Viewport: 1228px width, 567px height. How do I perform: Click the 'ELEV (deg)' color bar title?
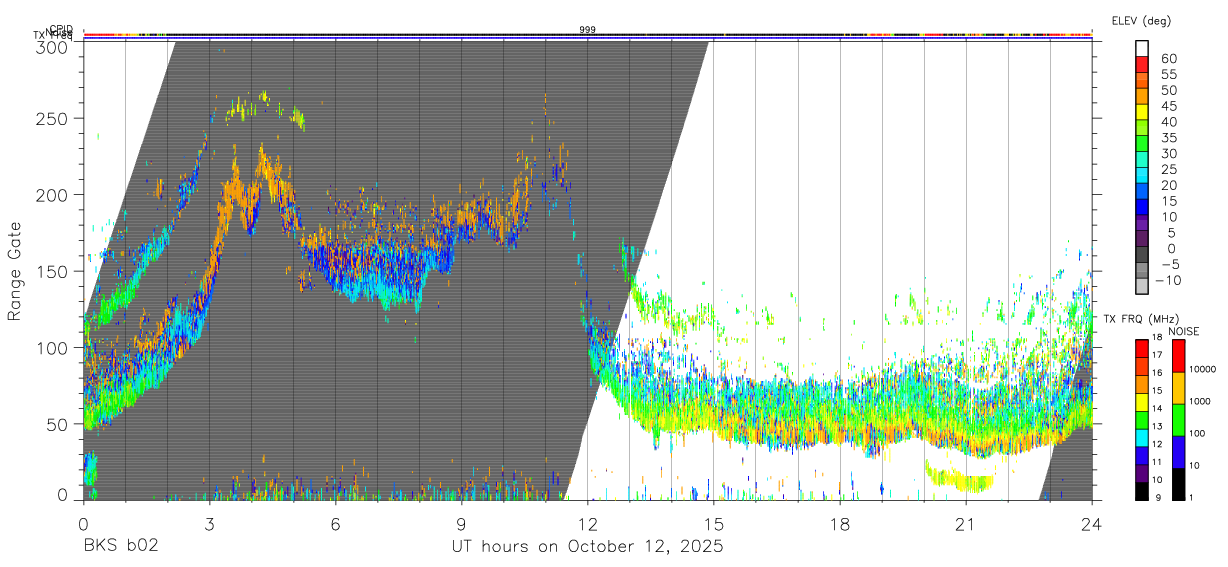(1141, 21)
